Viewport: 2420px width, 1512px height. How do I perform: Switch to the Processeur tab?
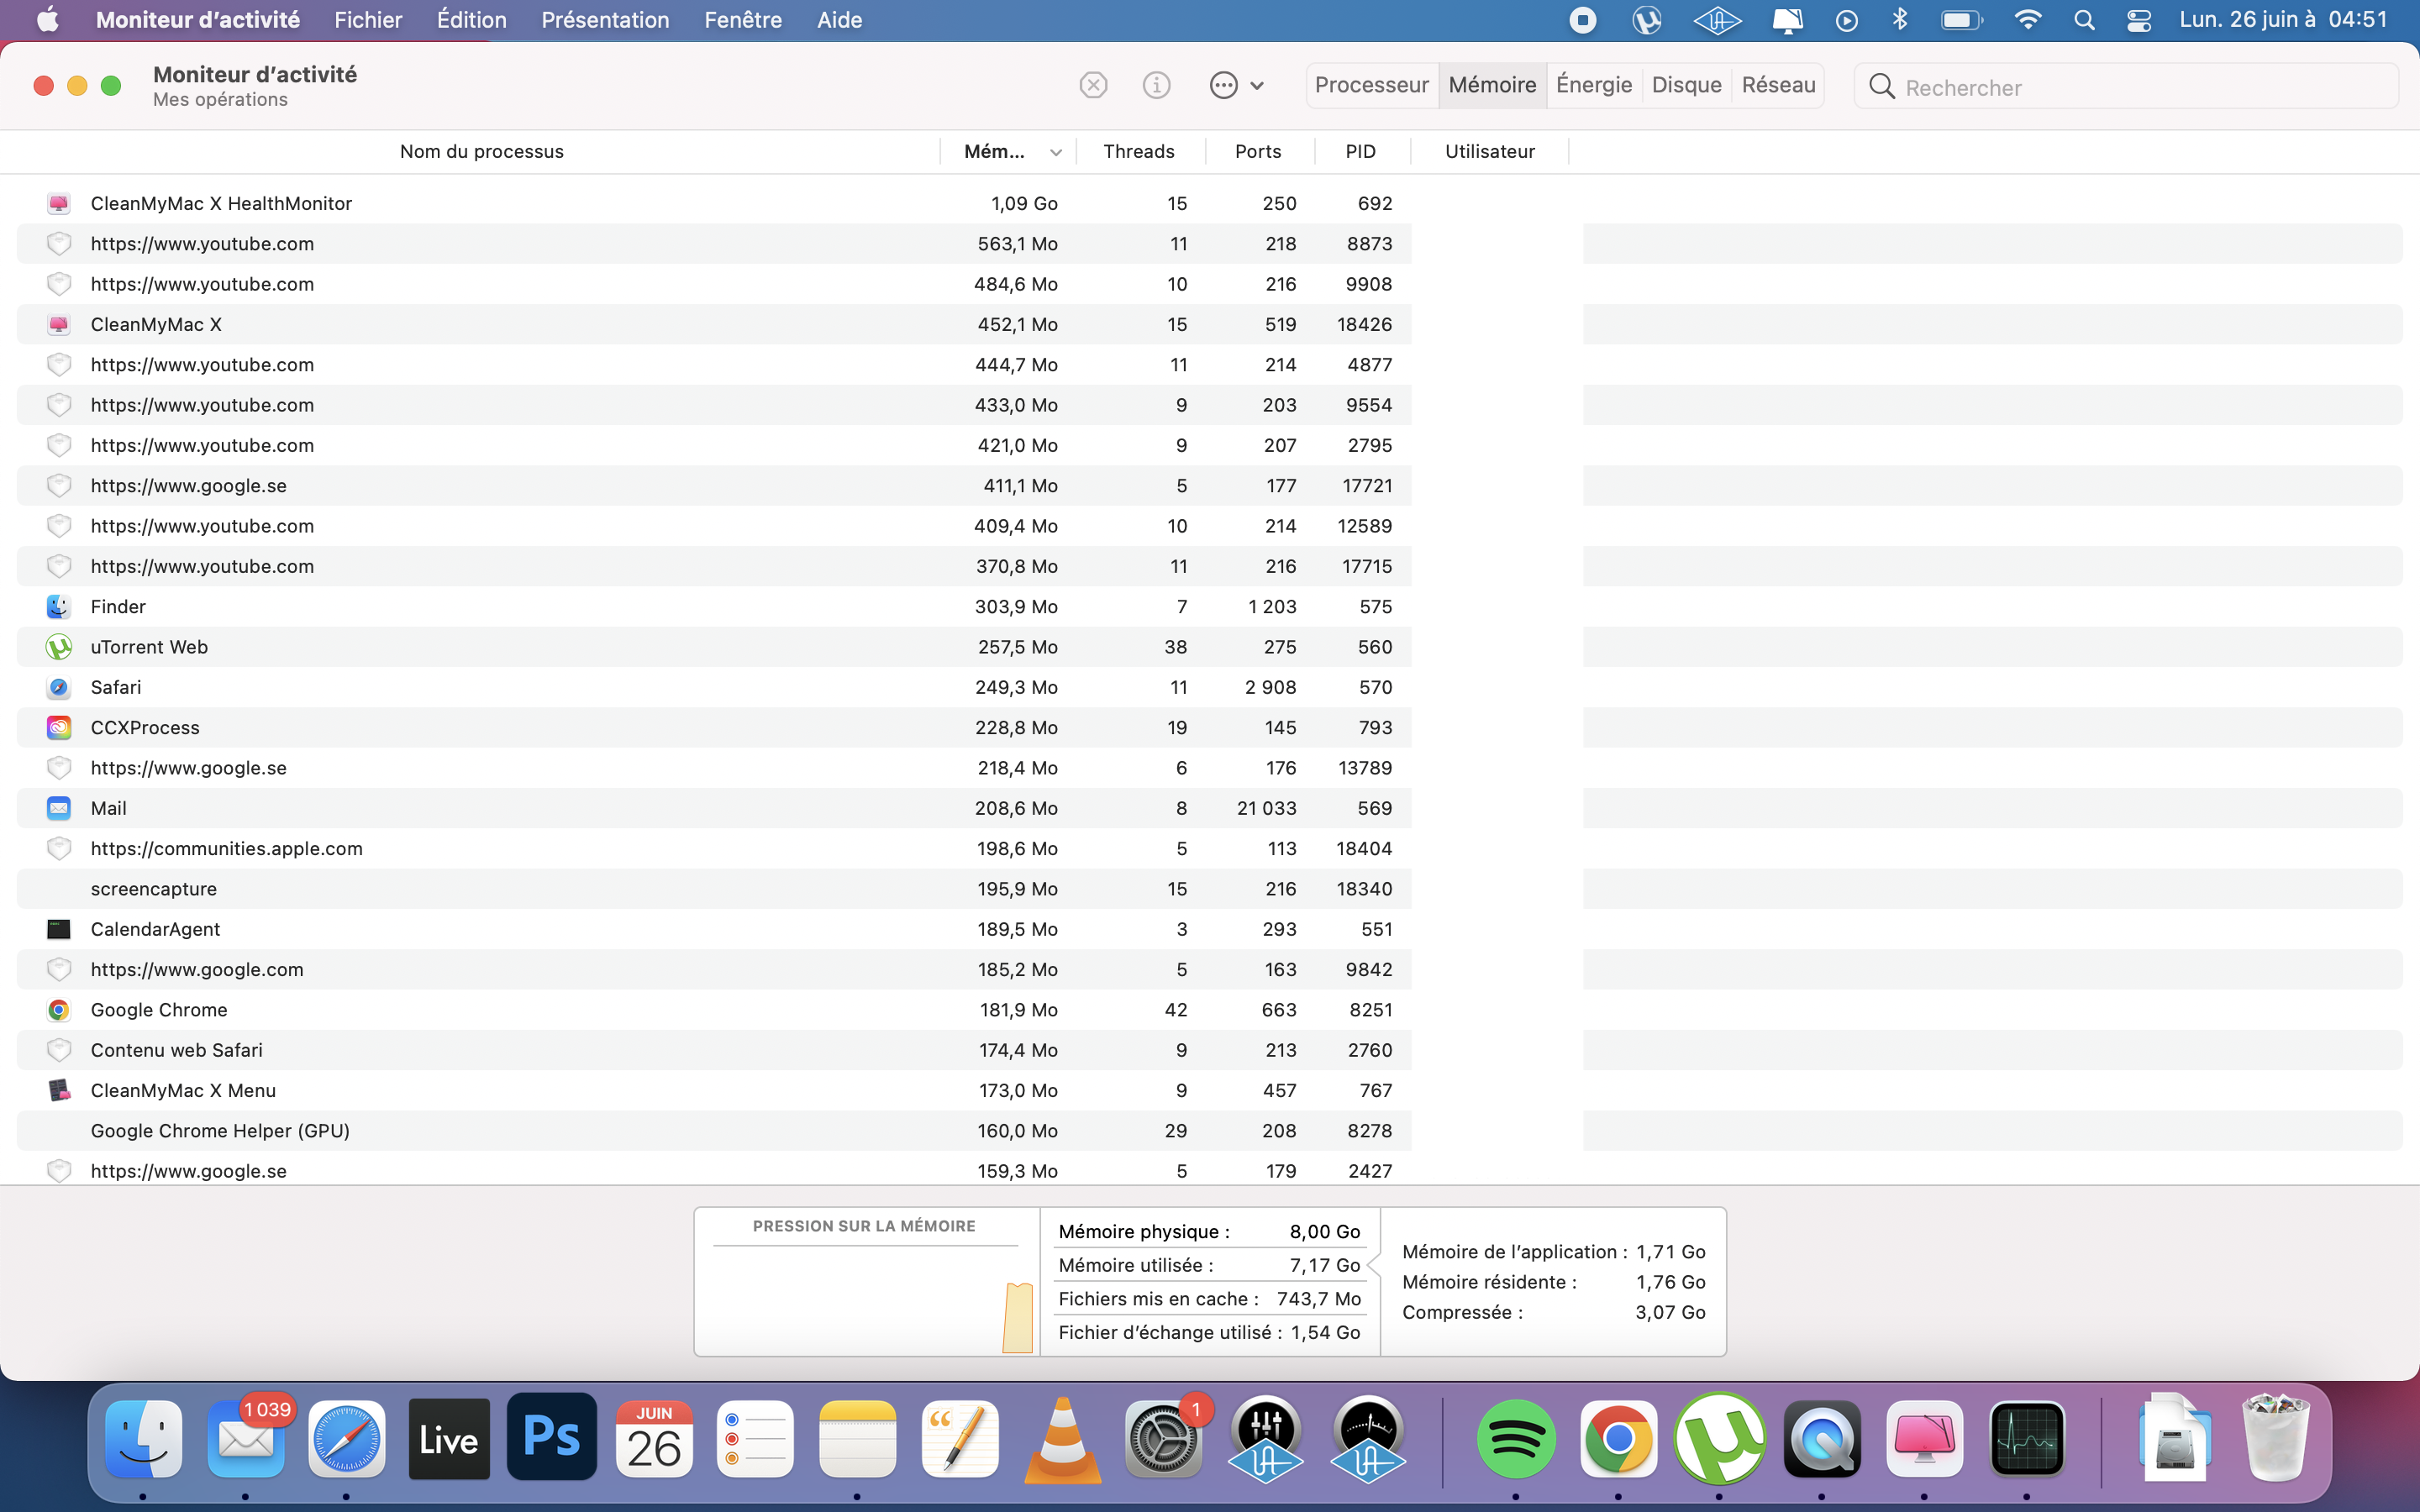point(1371,85)
